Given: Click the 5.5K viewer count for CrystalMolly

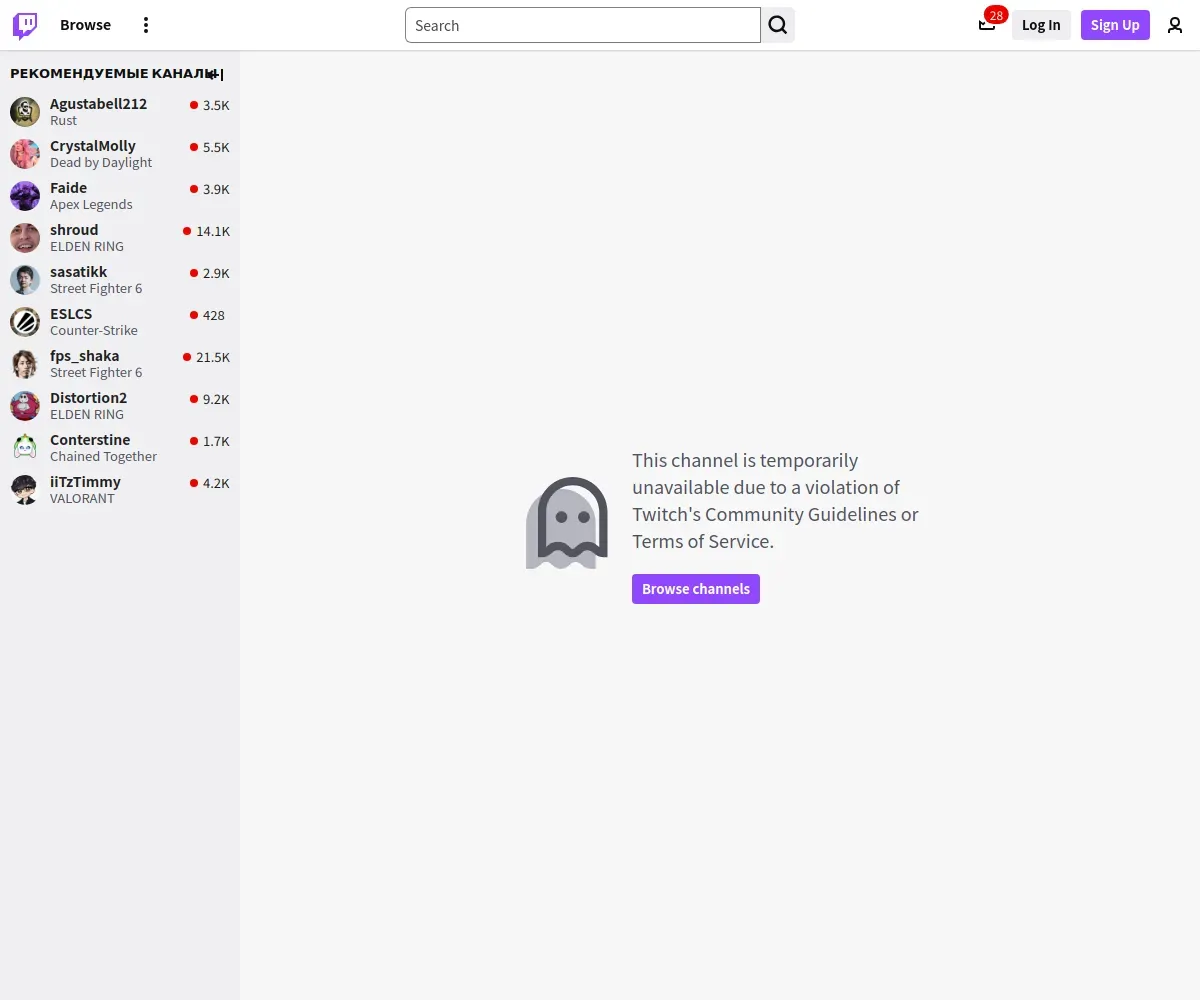Looking at the screenshot, I should coord(216,147).
